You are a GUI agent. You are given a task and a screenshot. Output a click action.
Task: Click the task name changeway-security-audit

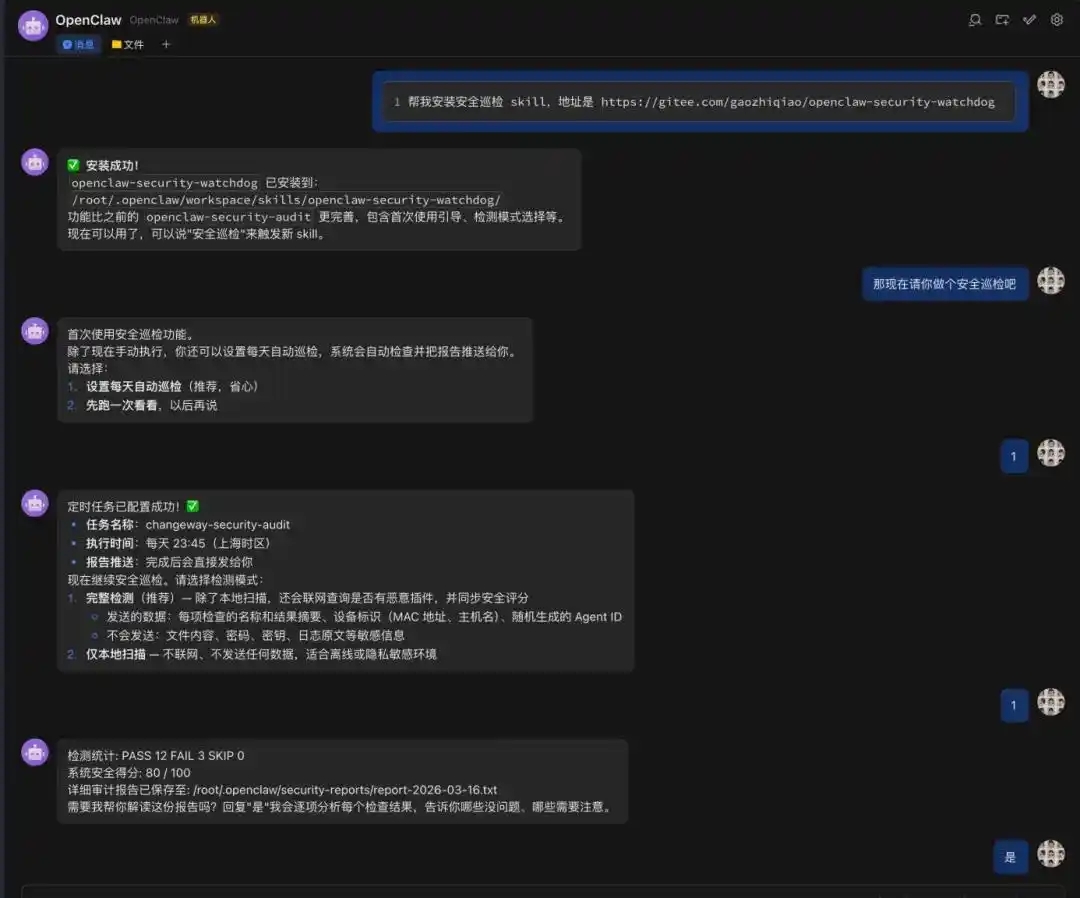218,525
